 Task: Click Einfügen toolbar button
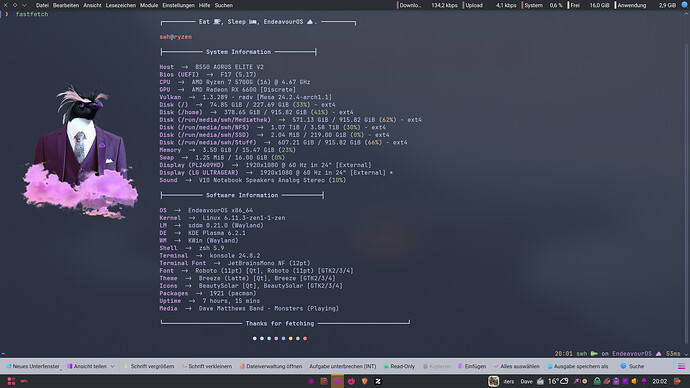pyautogui.click(x=472, y=366)
